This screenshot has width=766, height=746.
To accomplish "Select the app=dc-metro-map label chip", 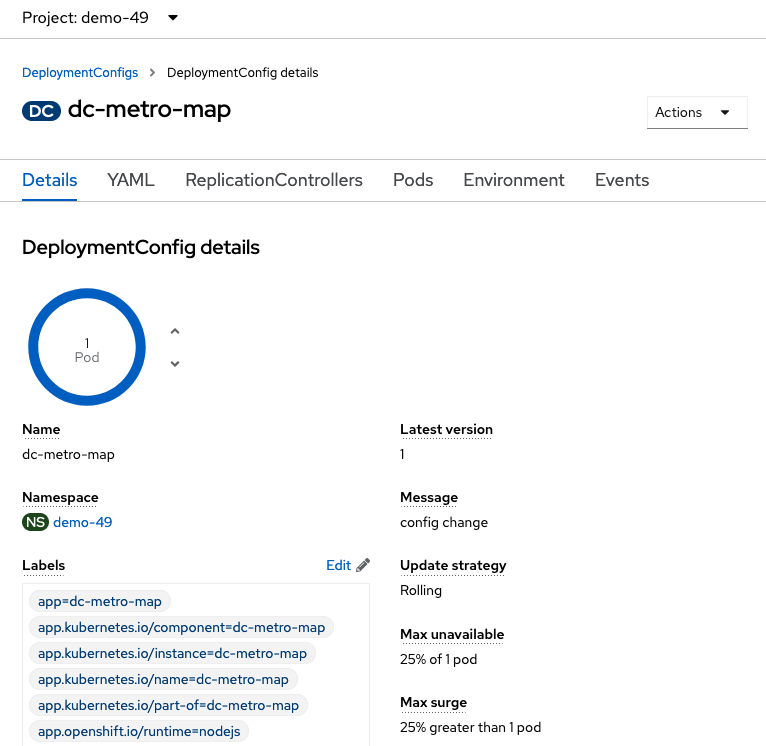I will [100, 601].
